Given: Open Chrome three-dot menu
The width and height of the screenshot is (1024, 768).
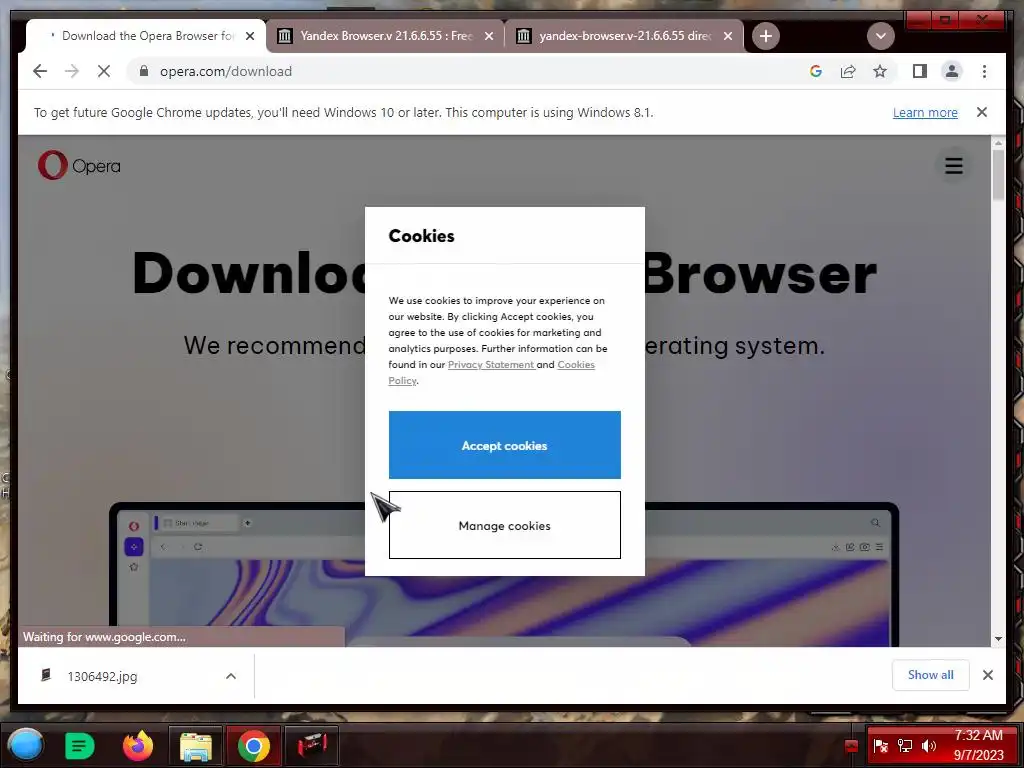Looking at the screenshot, I should point(984,71).
